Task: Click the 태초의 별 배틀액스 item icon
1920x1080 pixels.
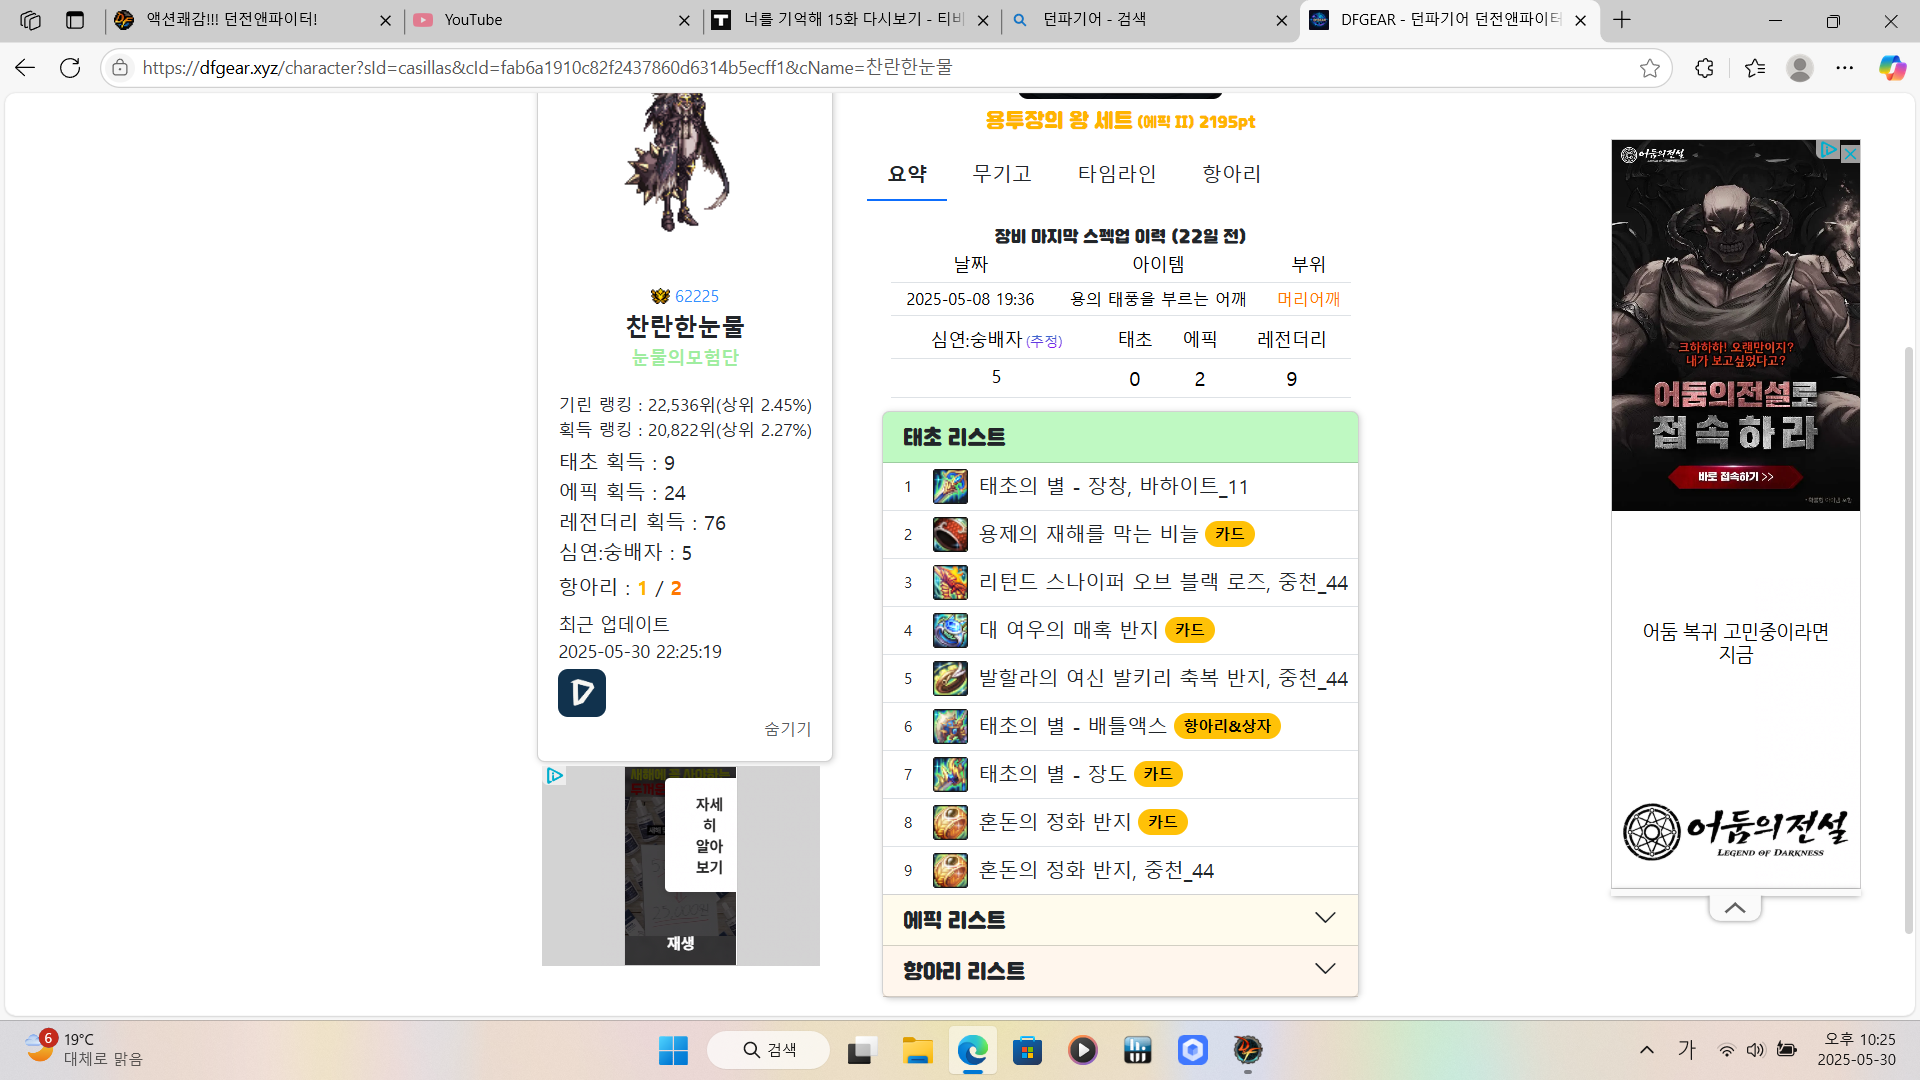Action: 949,727
